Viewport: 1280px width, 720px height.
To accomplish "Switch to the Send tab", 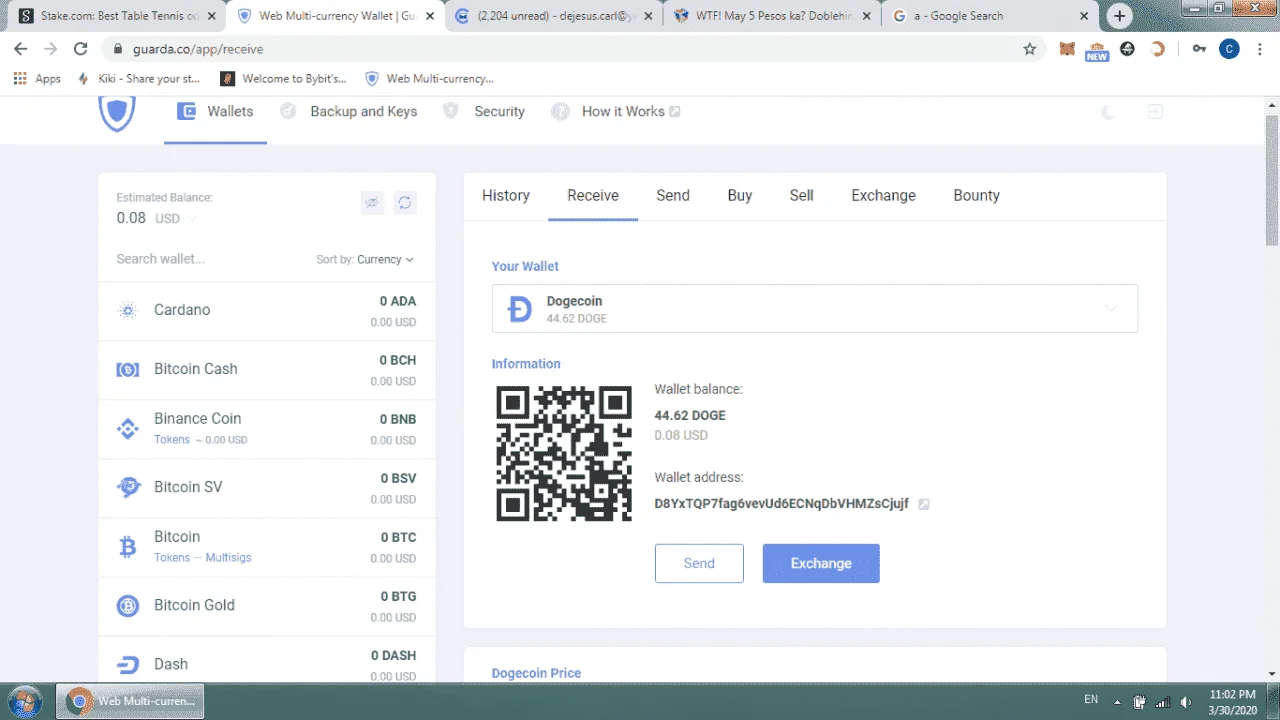I will point(673,195).
